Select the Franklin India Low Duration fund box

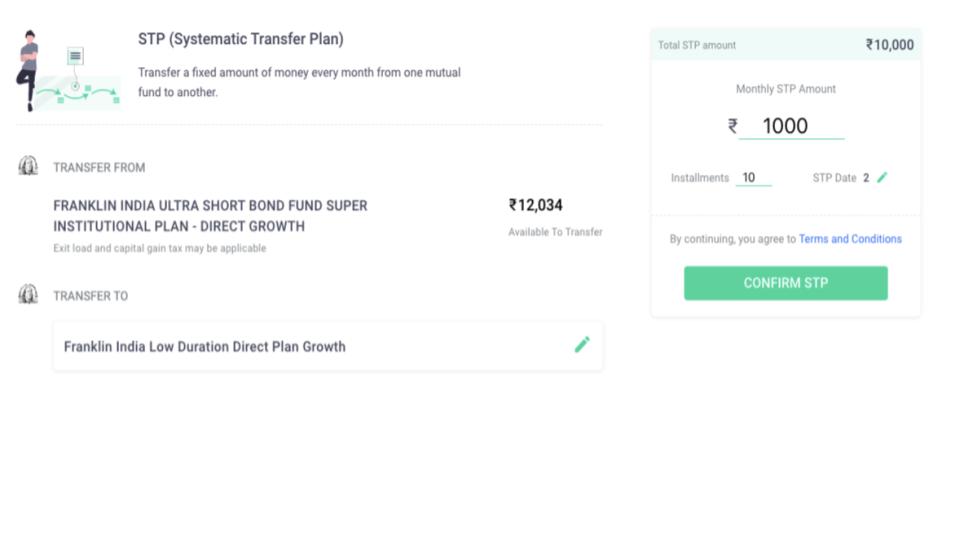tap(328, 347)
